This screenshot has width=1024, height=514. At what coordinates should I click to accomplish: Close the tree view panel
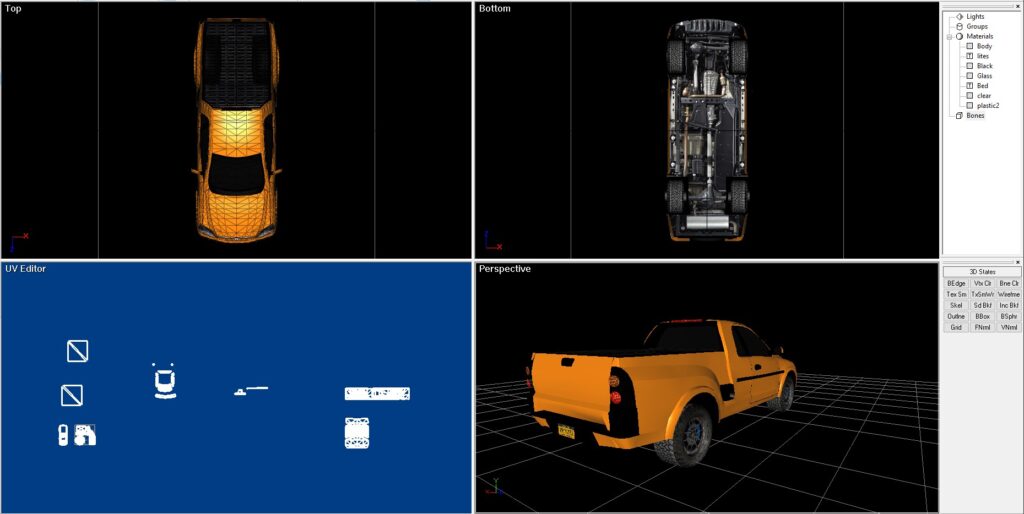point(1017,6)
